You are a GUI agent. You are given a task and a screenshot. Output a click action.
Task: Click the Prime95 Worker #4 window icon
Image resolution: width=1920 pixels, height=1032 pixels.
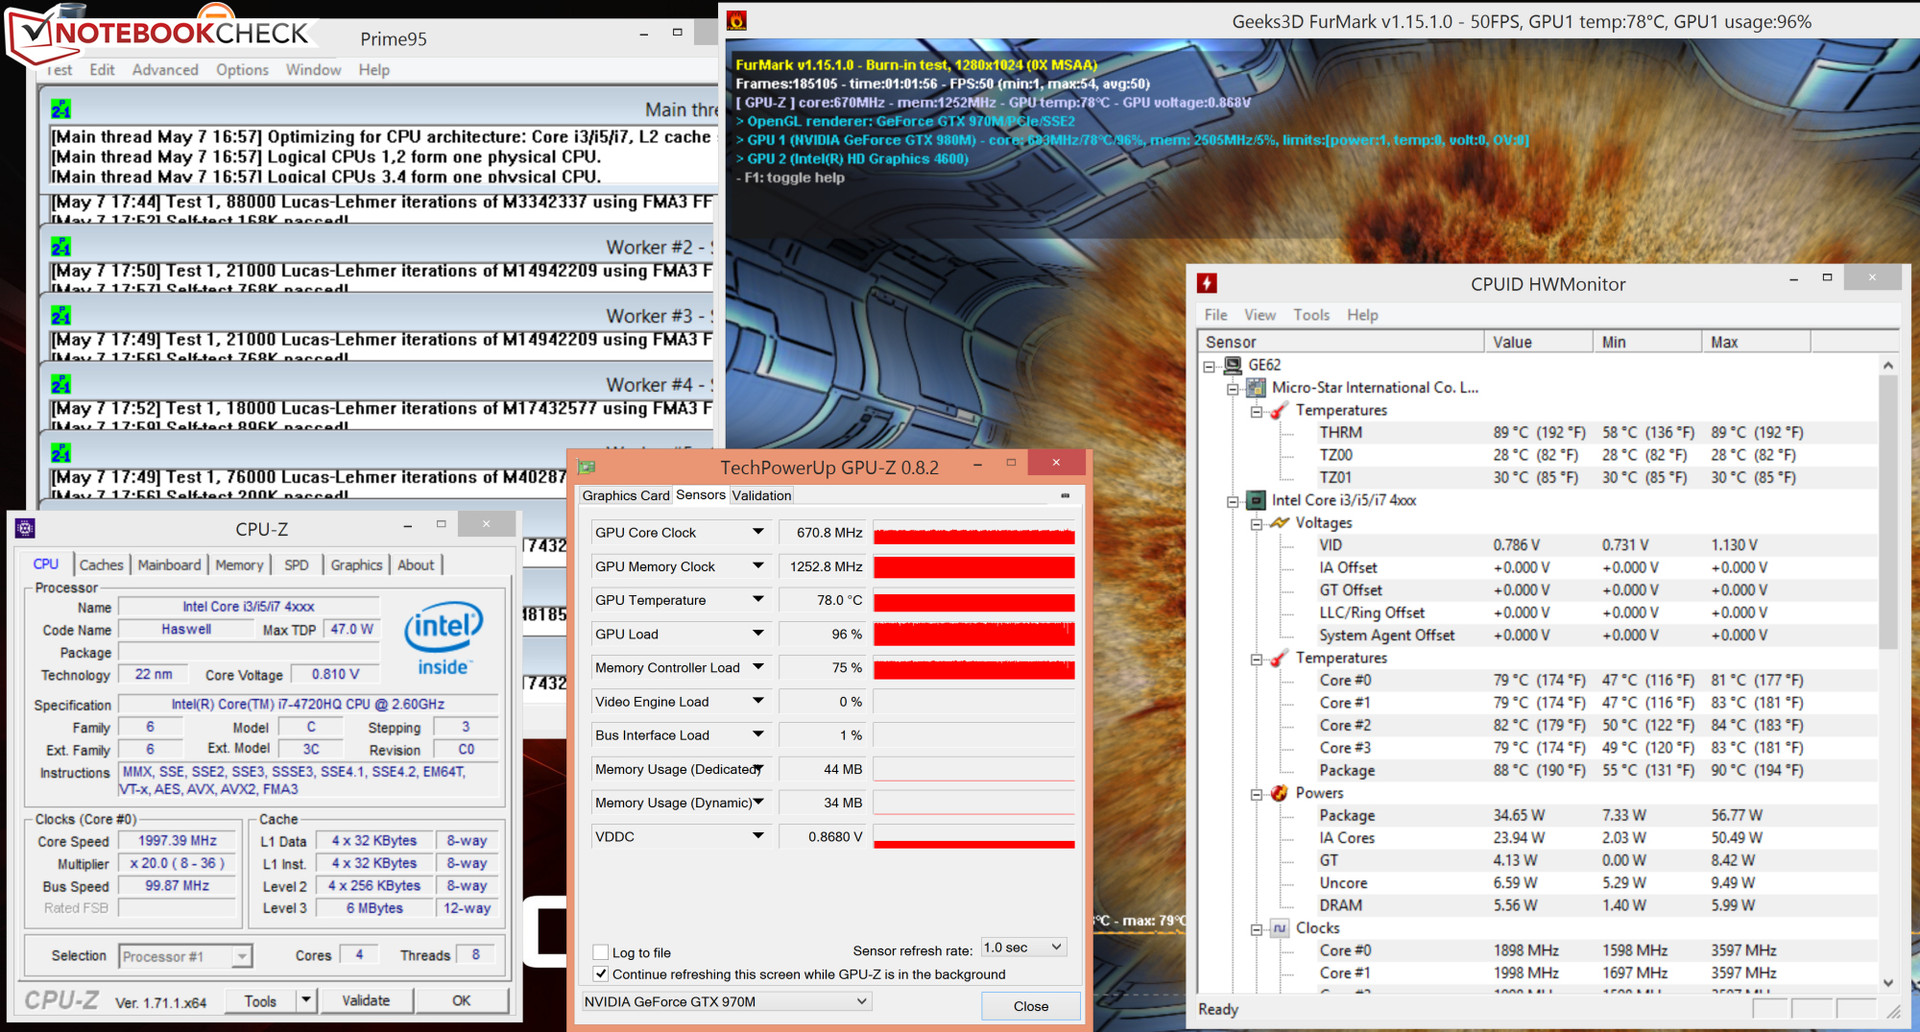pos(61,384)
